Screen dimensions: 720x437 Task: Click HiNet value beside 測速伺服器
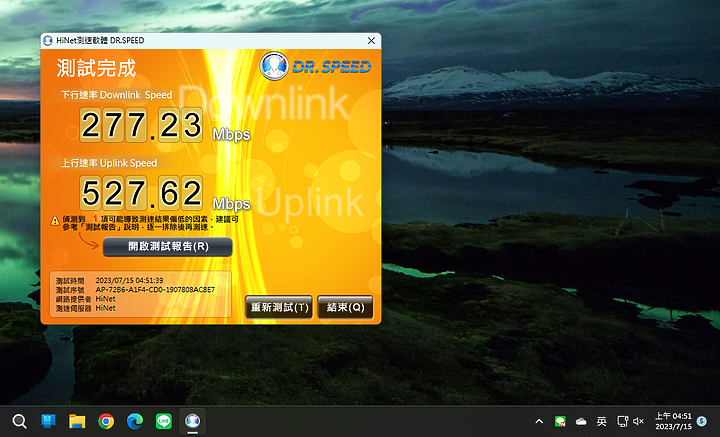click(105, 308)
